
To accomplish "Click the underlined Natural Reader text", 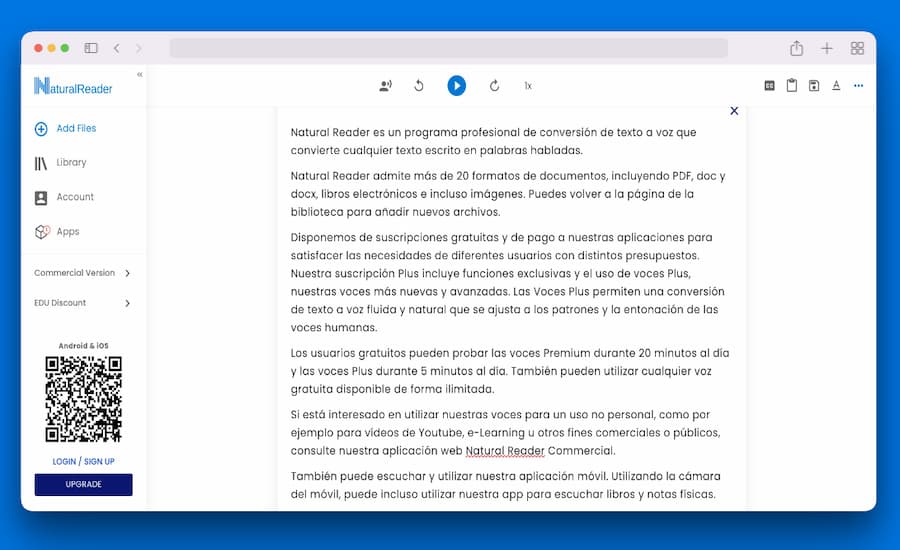I will (x=505, y=451).
